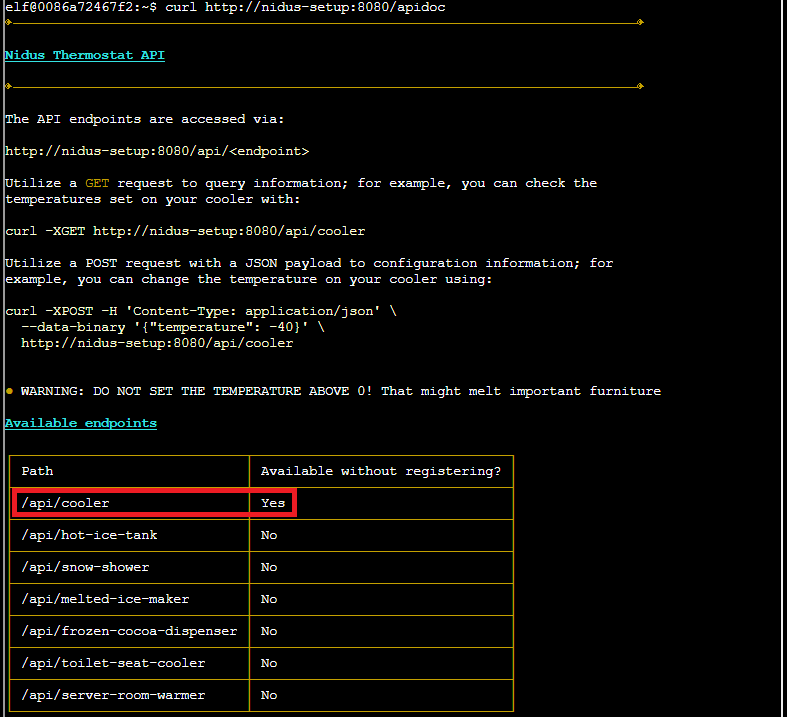Click the --data-binary temperature -40 line

[x=173, y=327]
